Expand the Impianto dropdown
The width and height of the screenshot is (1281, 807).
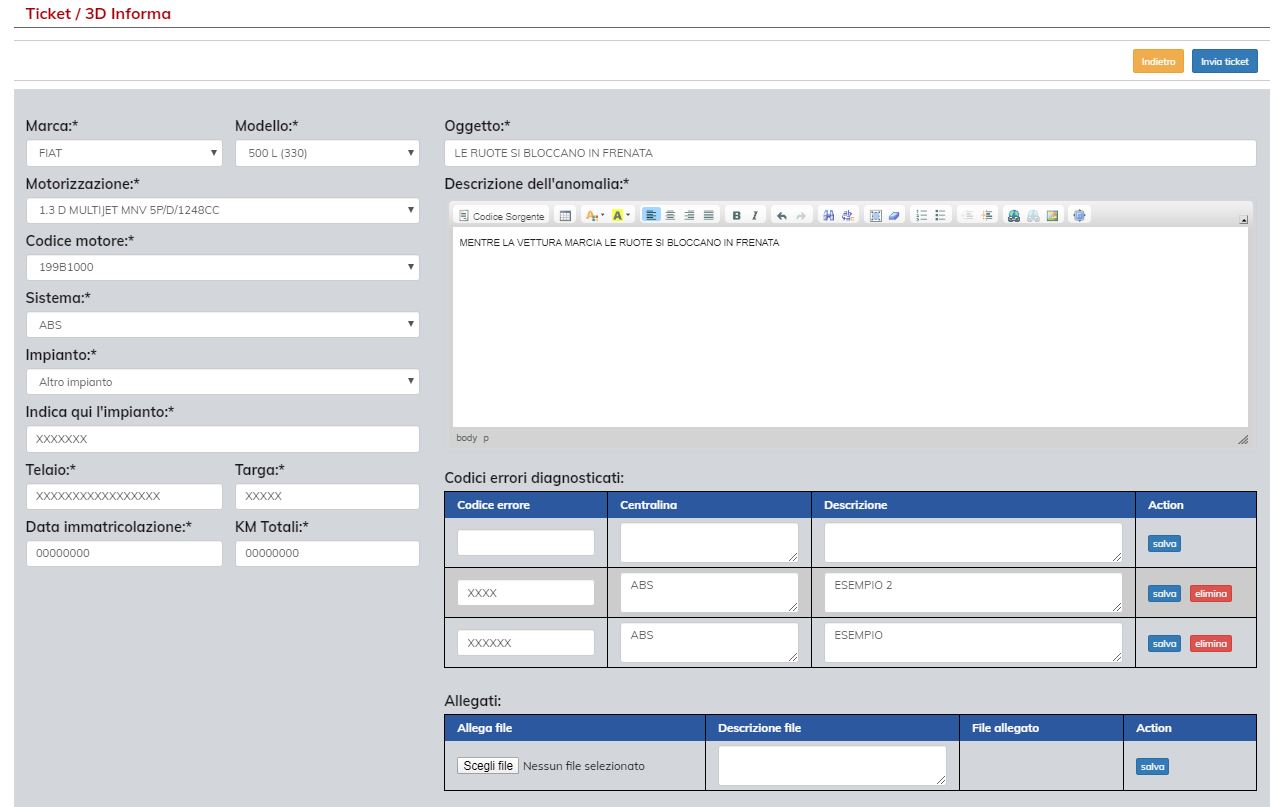222,382
